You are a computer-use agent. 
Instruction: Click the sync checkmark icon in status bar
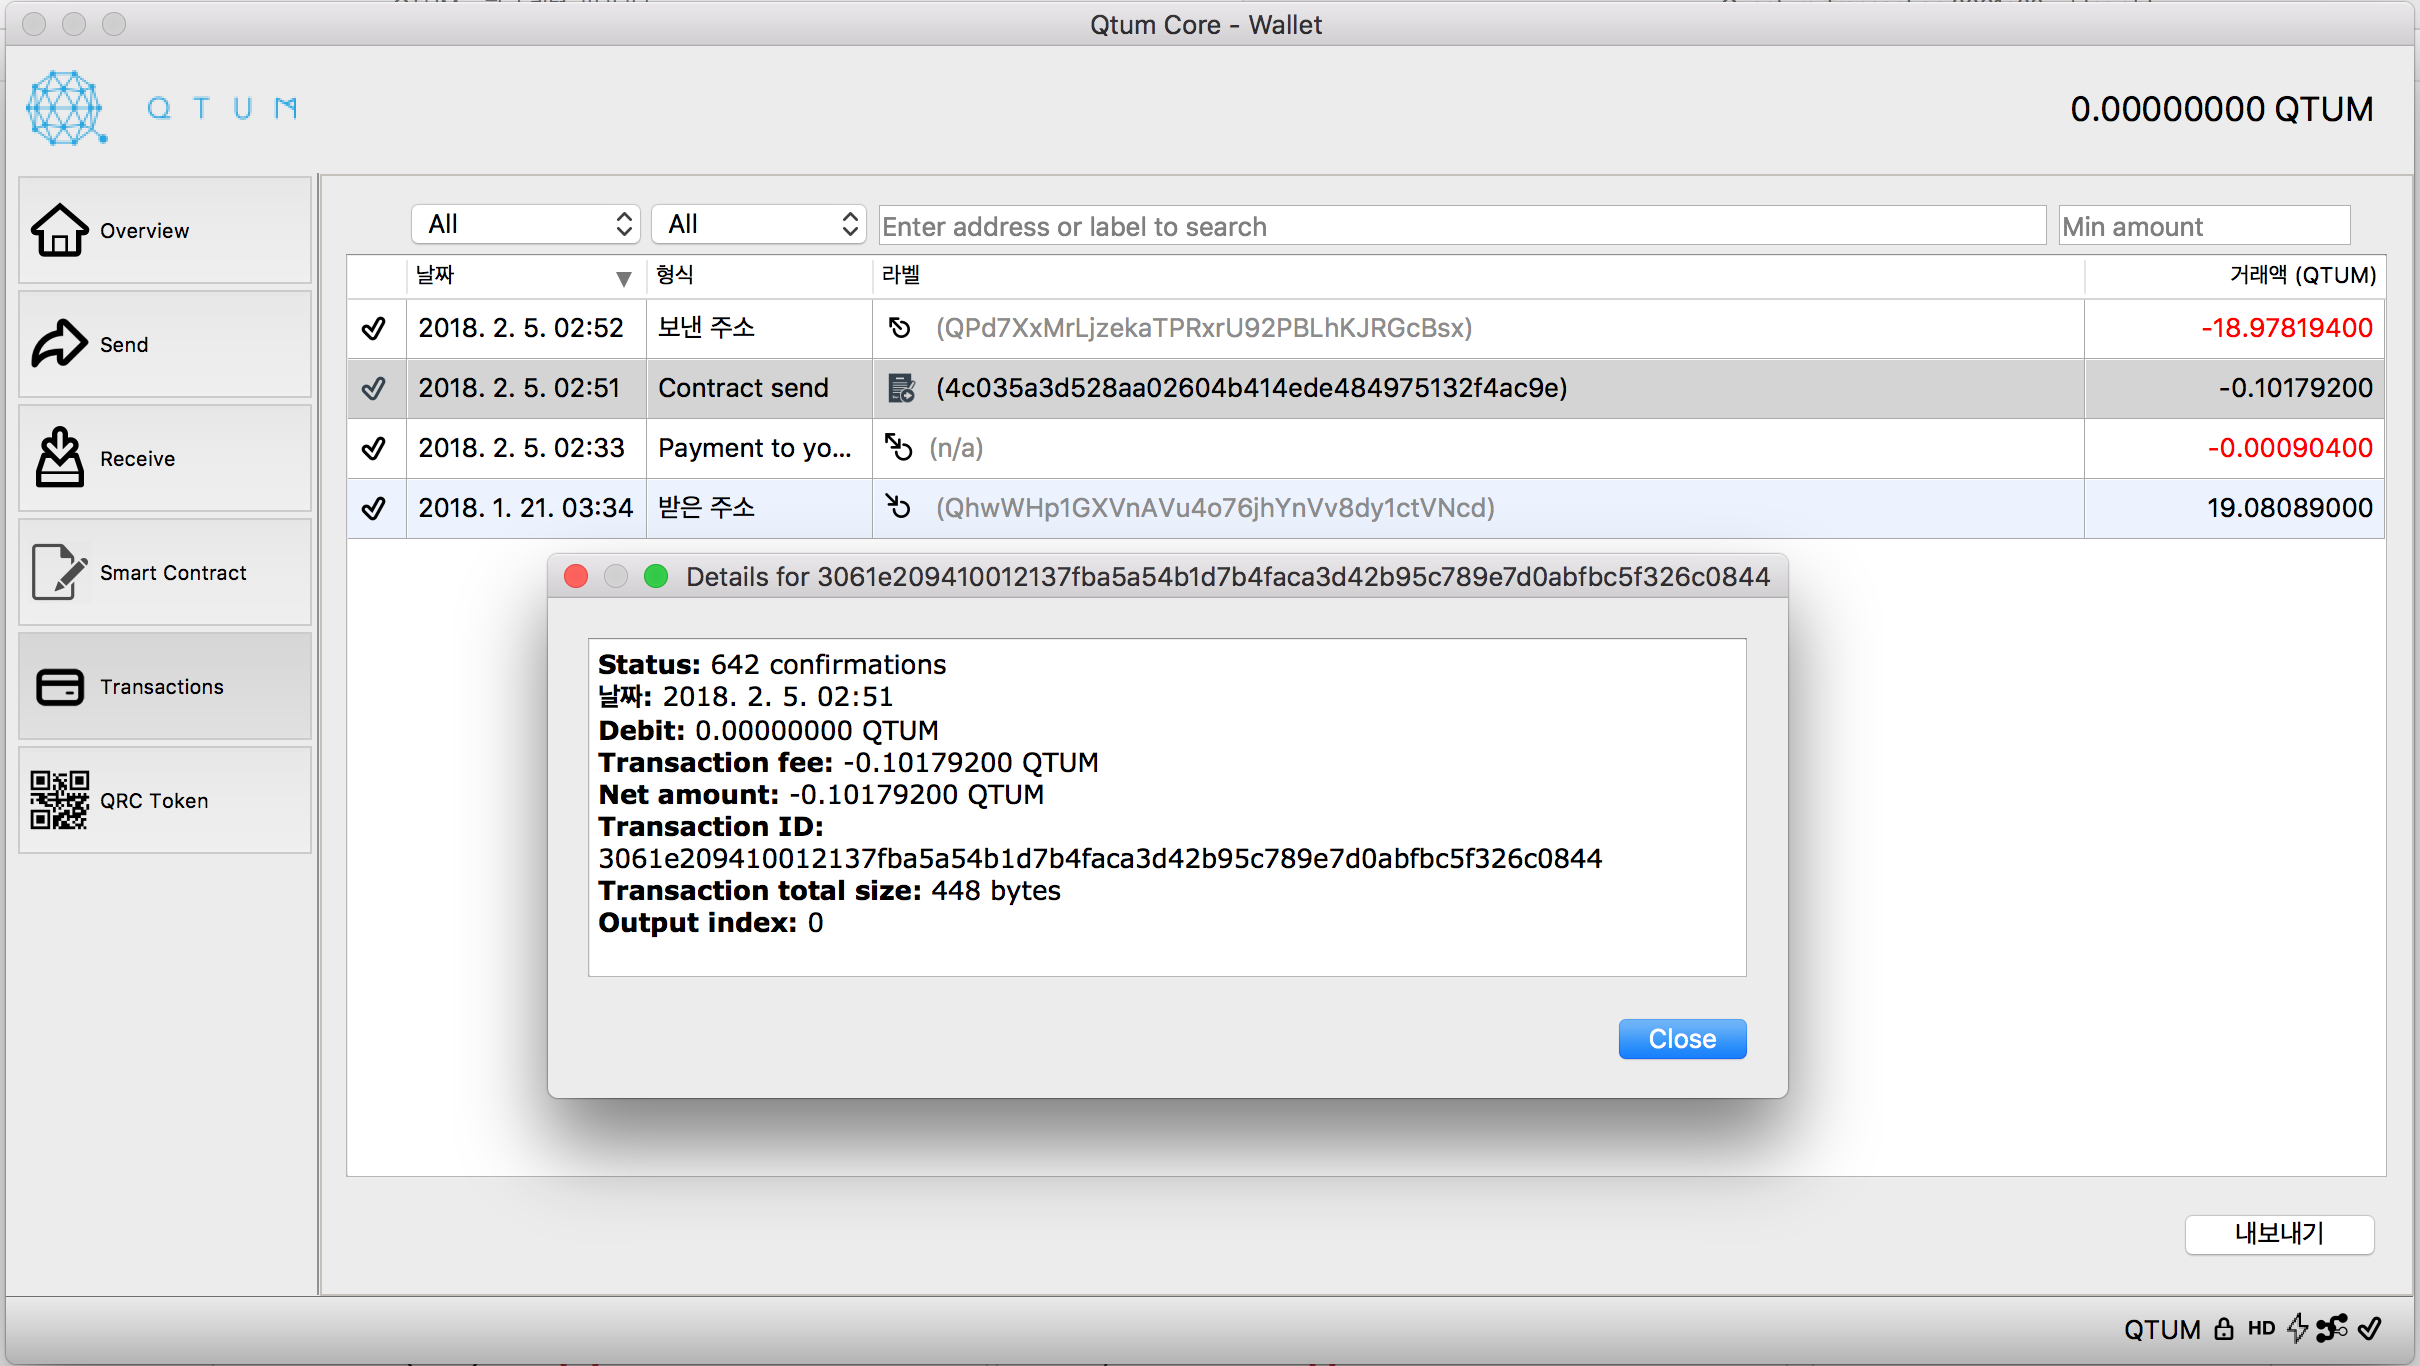[2370, 1329]
